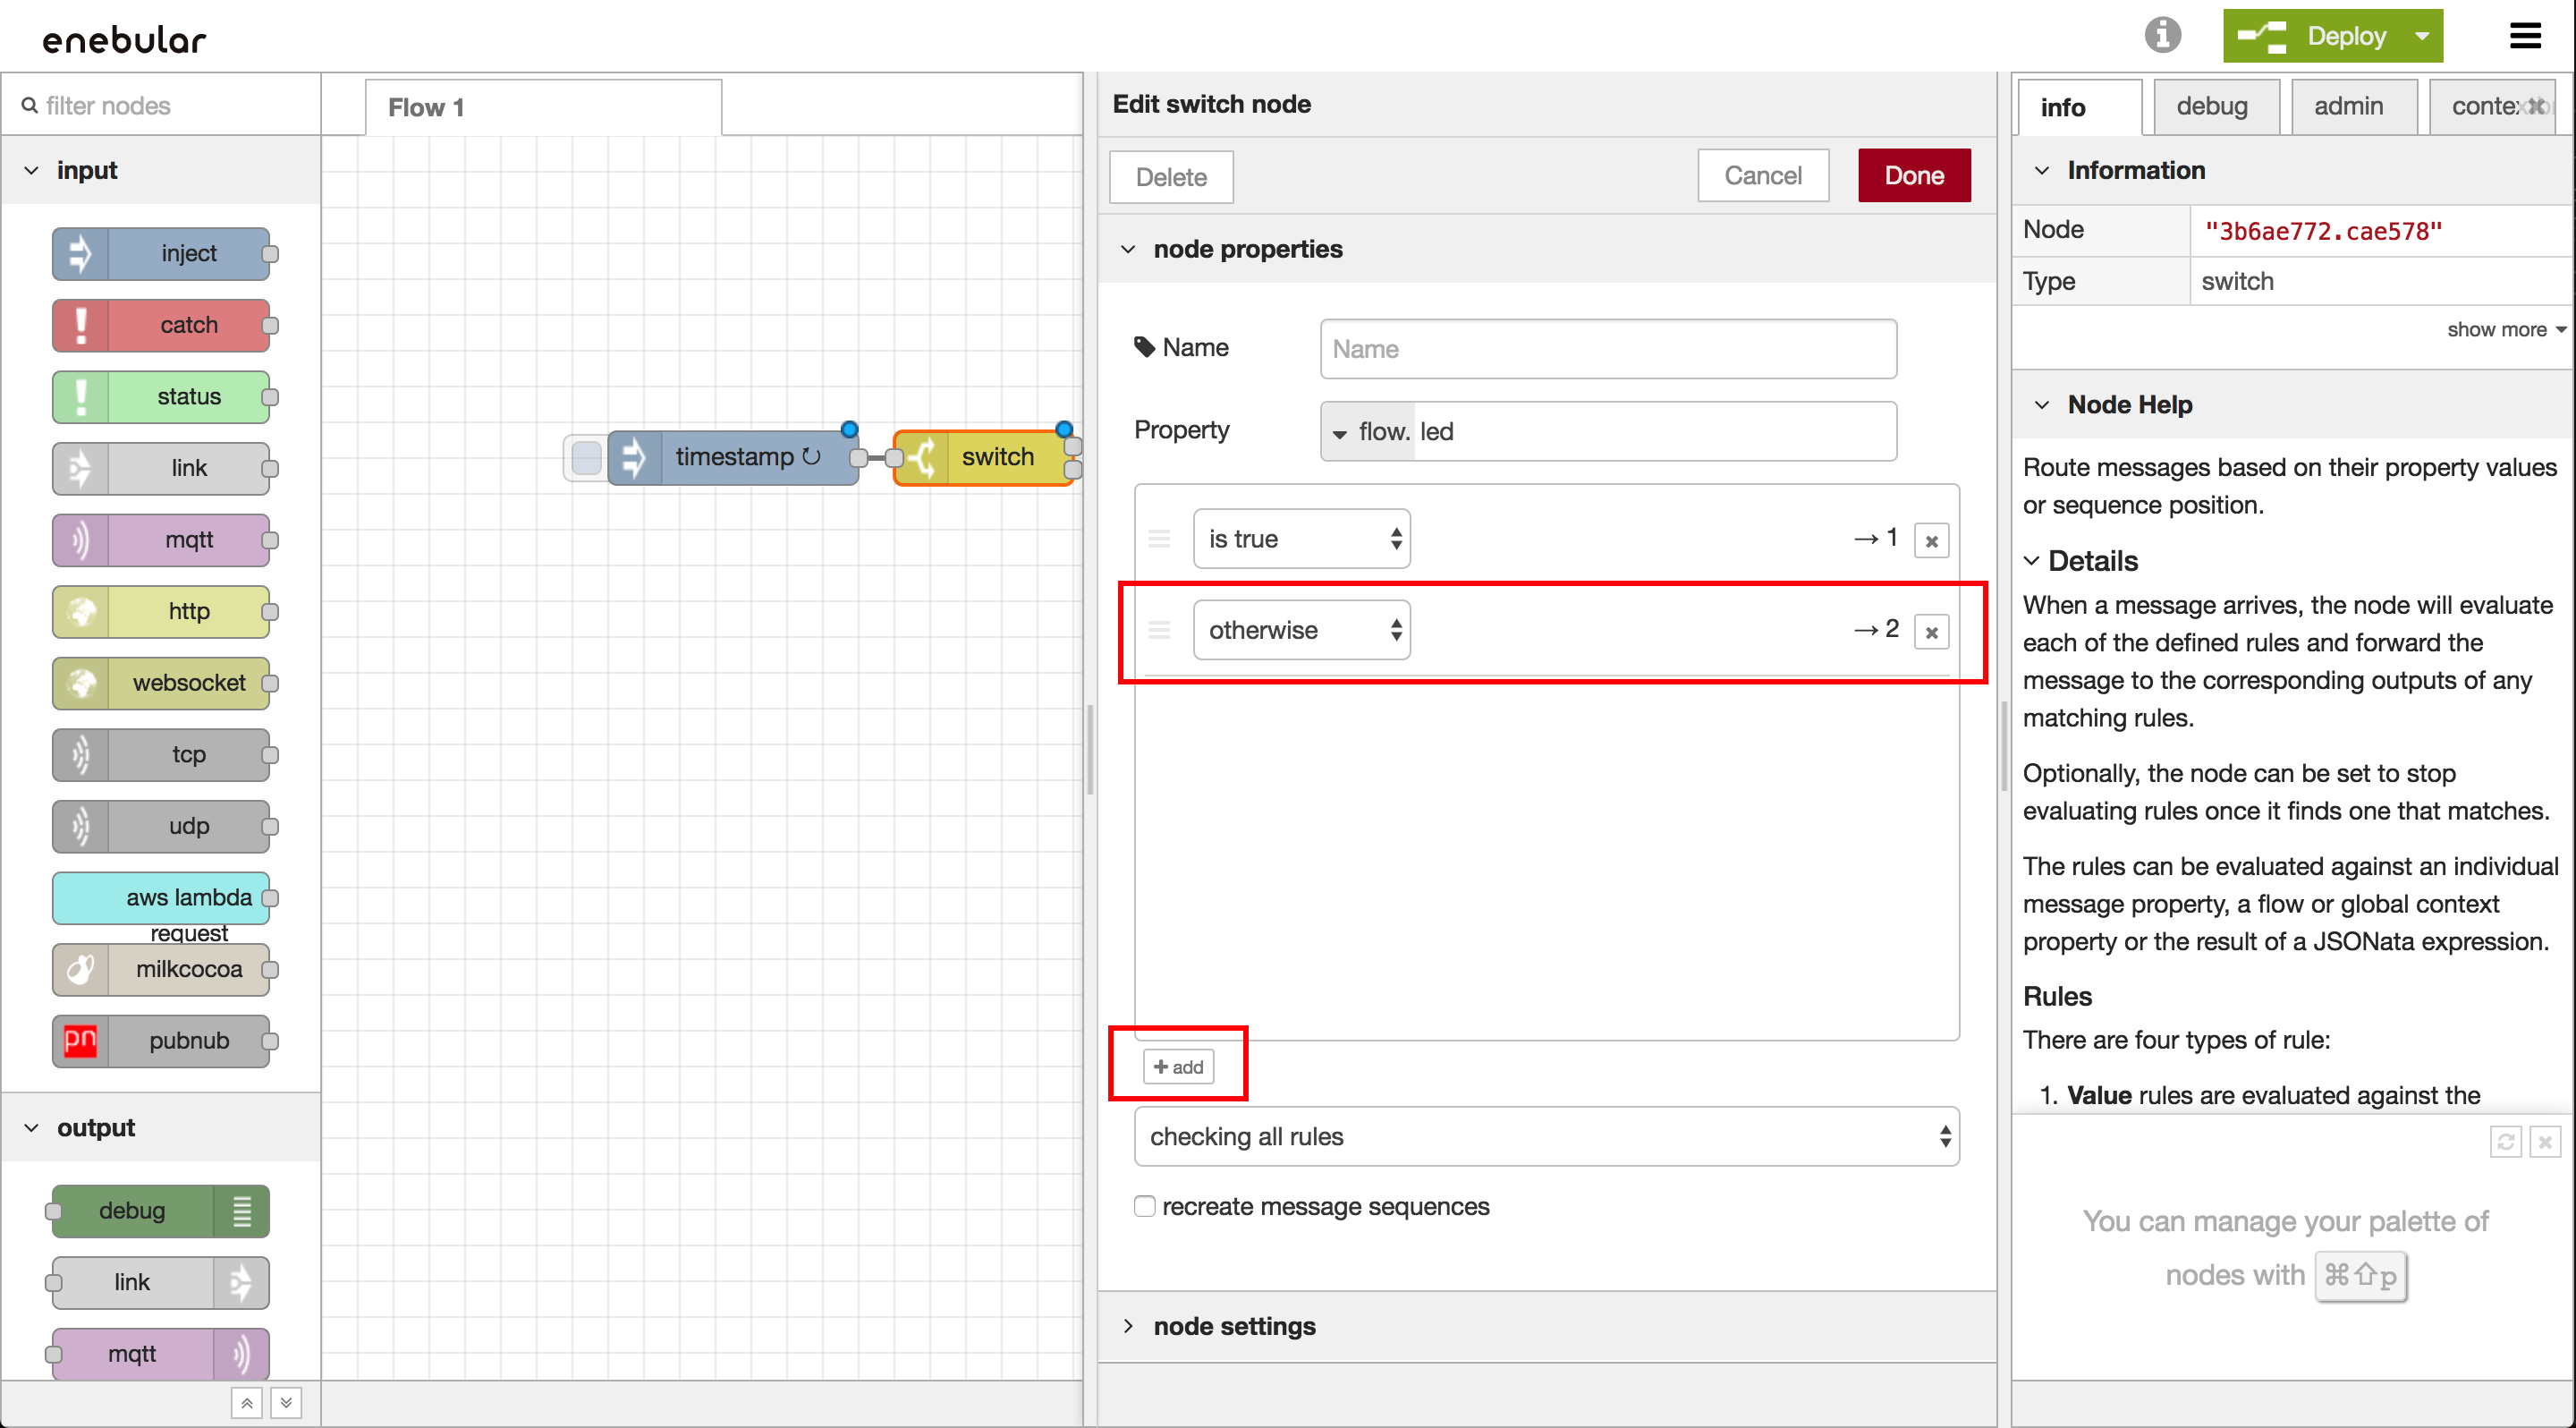The height and width of the screenshot is (1428, 2576).
Task: Open the 'checking all rules' dropdown
Action: (1546, 1136)
